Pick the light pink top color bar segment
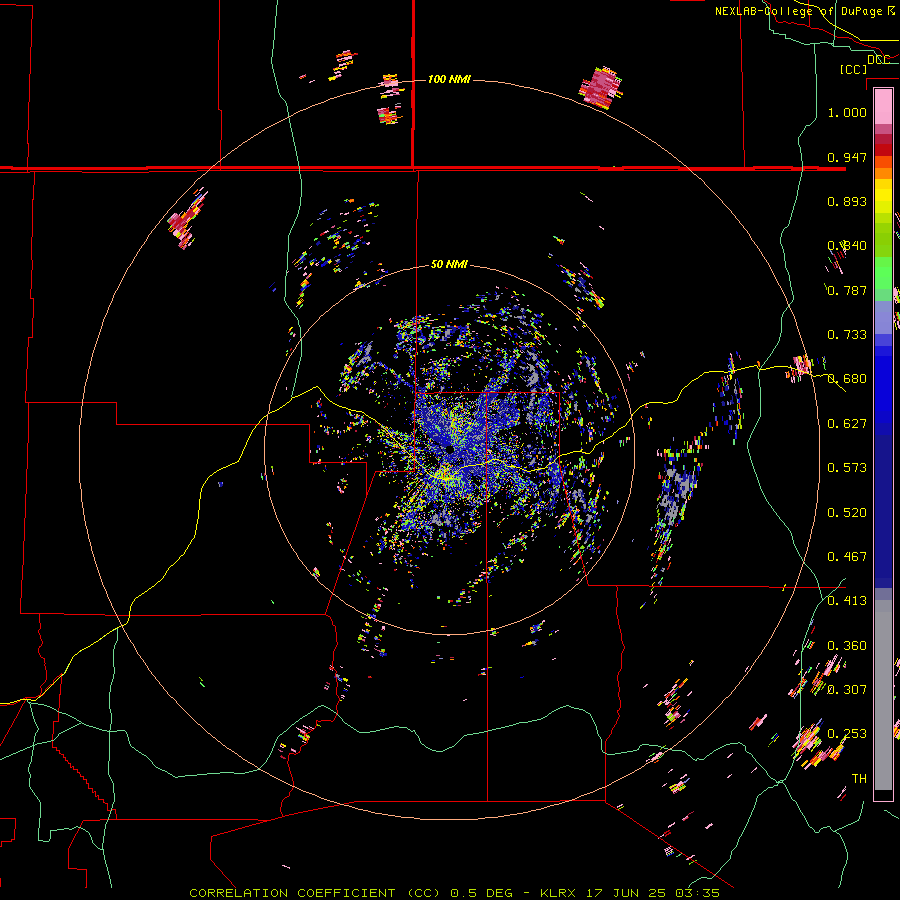900x900 pixels. pos(883,107)
